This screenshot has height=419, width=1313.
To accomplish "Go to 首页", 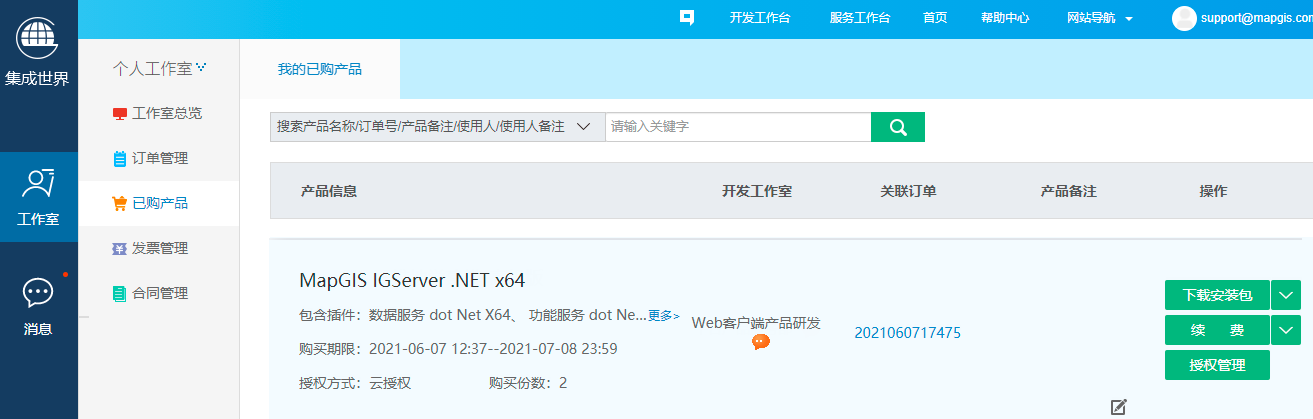I will (x=935, y=18).
